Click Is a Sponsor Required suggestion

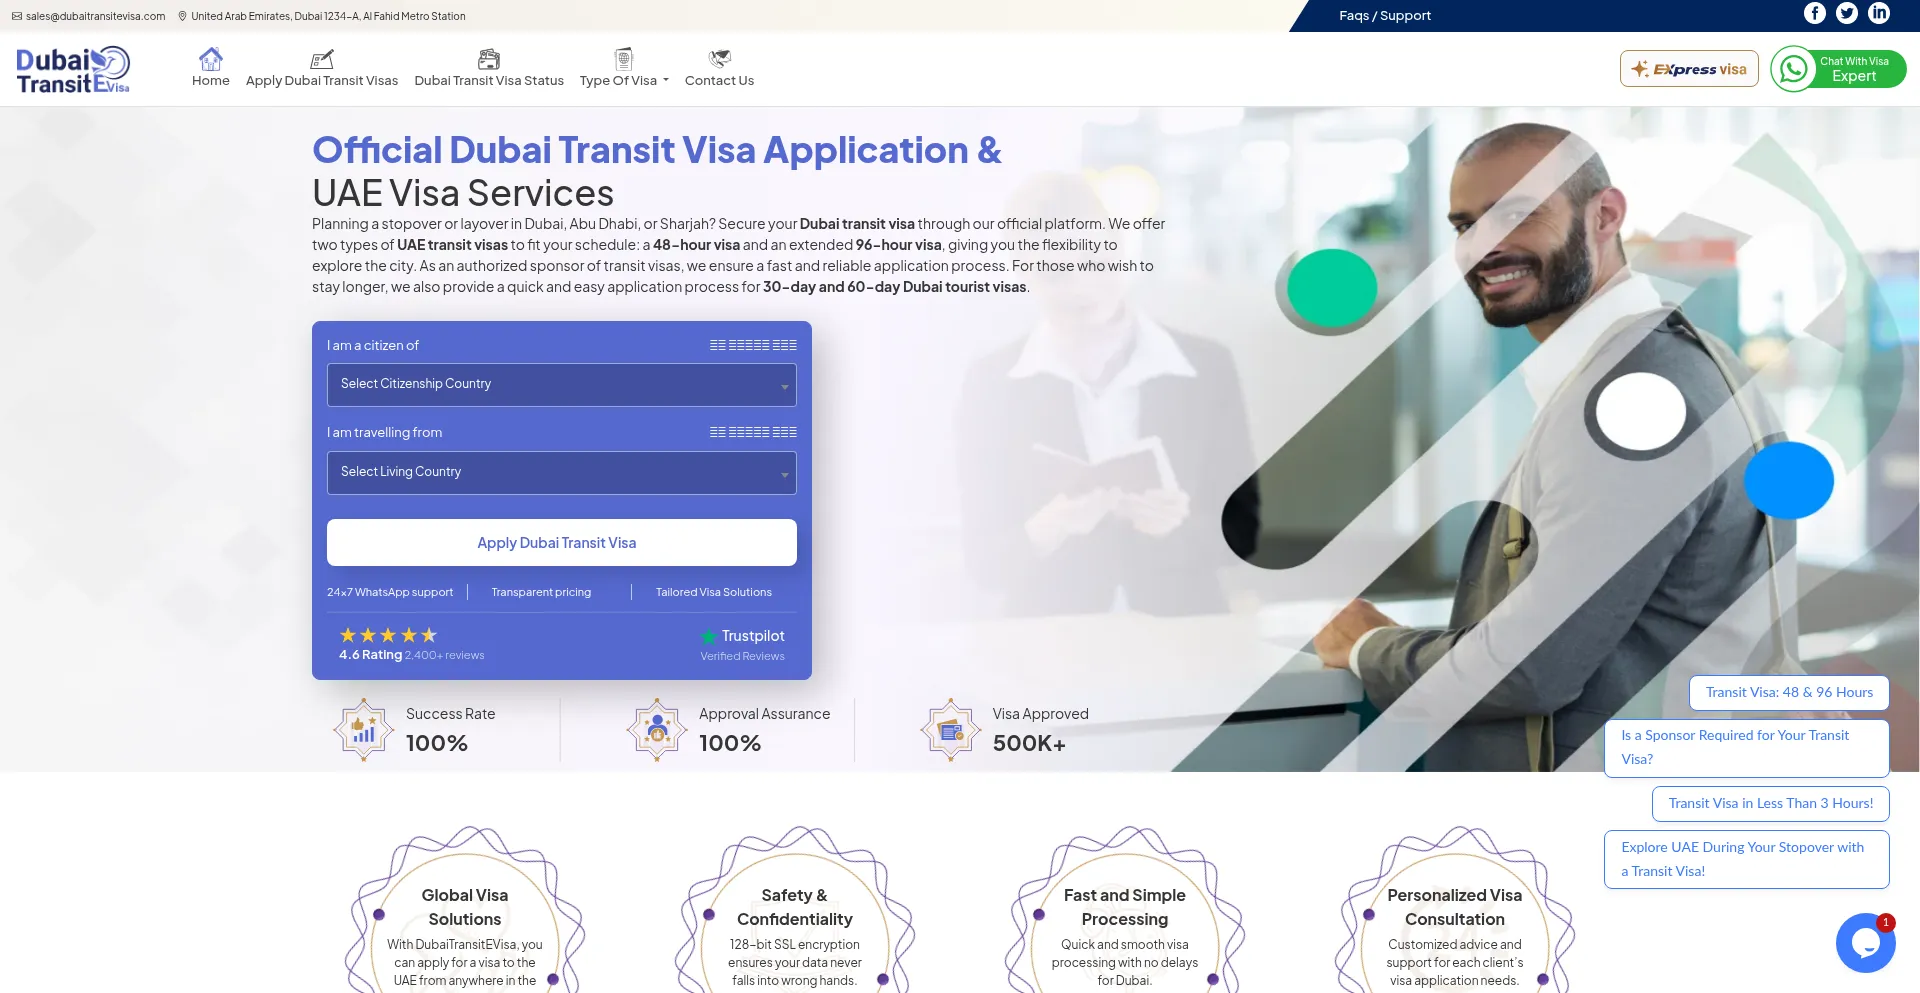tap(1747, 748)
